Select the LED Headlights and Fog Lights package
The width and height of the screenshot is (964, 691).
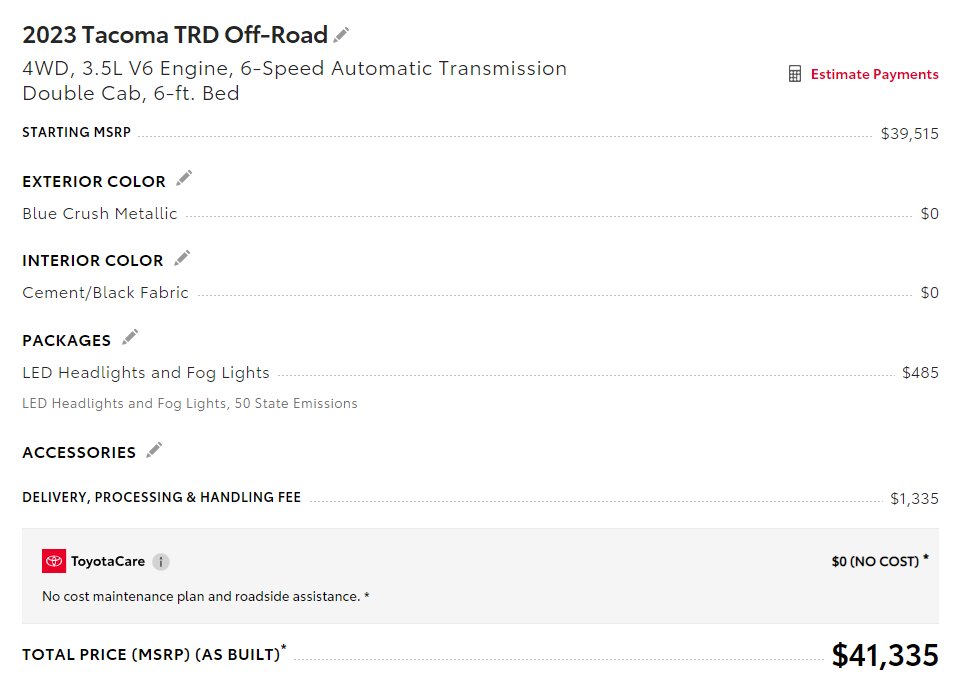coord(146,373)
